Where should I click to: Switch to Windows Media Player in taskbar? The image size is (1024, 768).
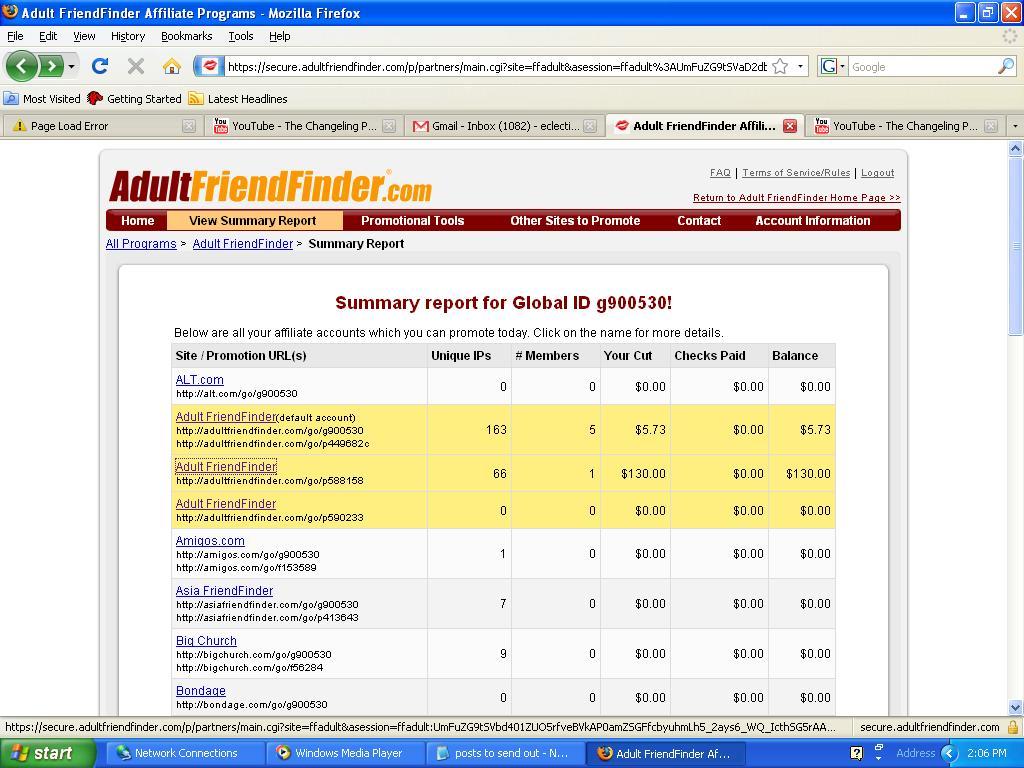coord(345,753)
